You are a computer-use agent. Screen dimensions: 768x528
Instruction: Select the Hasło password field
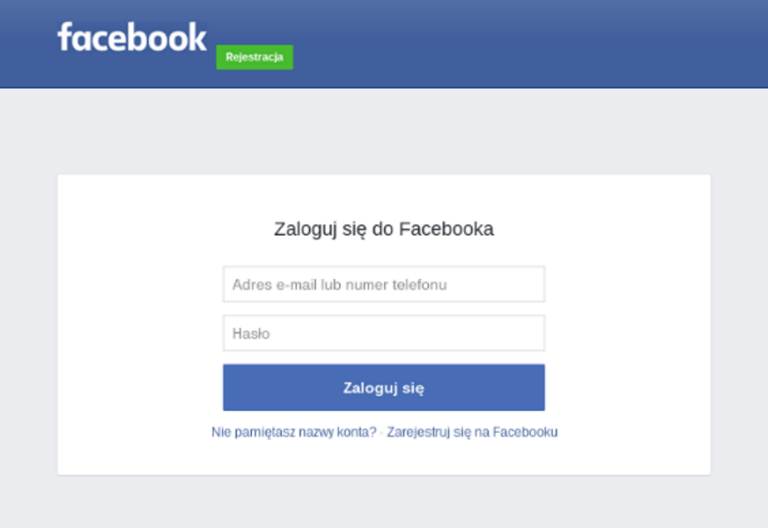[384, 333]
